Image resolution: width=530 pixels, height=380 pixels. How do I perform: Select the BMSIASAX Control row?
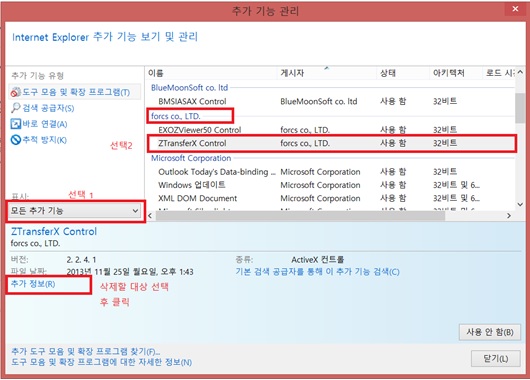click(331, 101)
